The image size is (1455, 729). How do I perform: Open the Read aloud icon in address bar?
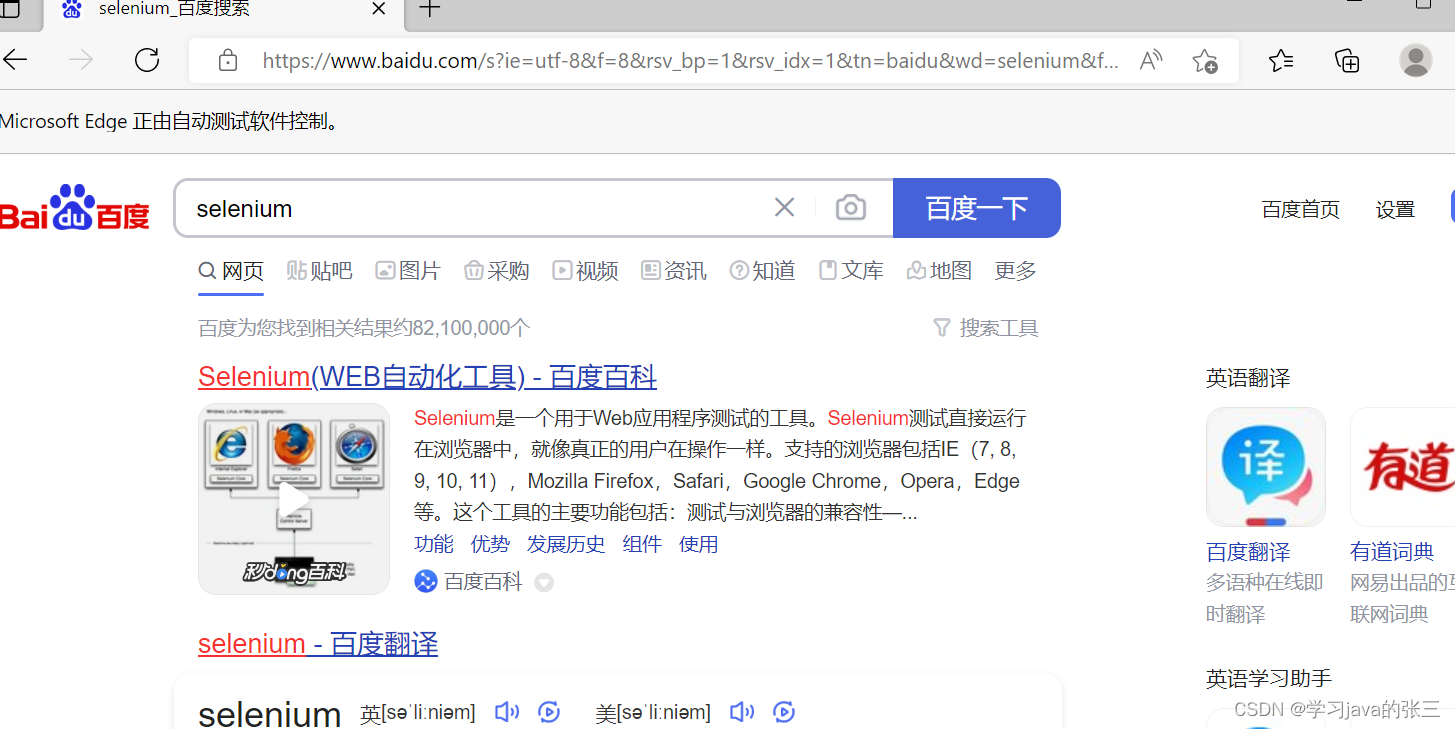click(x=1151, y=61)
